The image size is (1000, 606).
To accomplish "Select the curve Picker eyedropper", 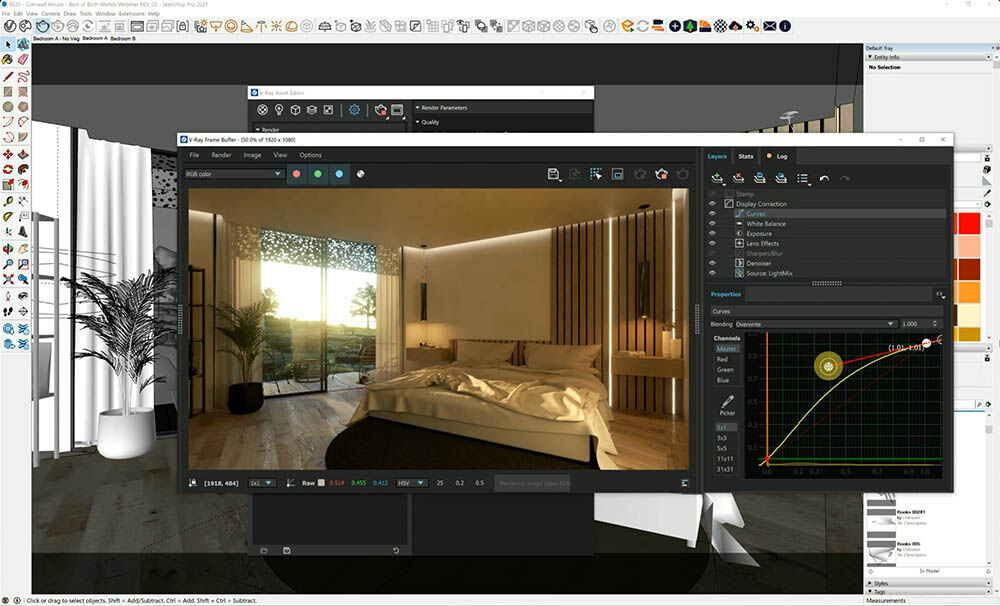I will (x=727, y=402).
